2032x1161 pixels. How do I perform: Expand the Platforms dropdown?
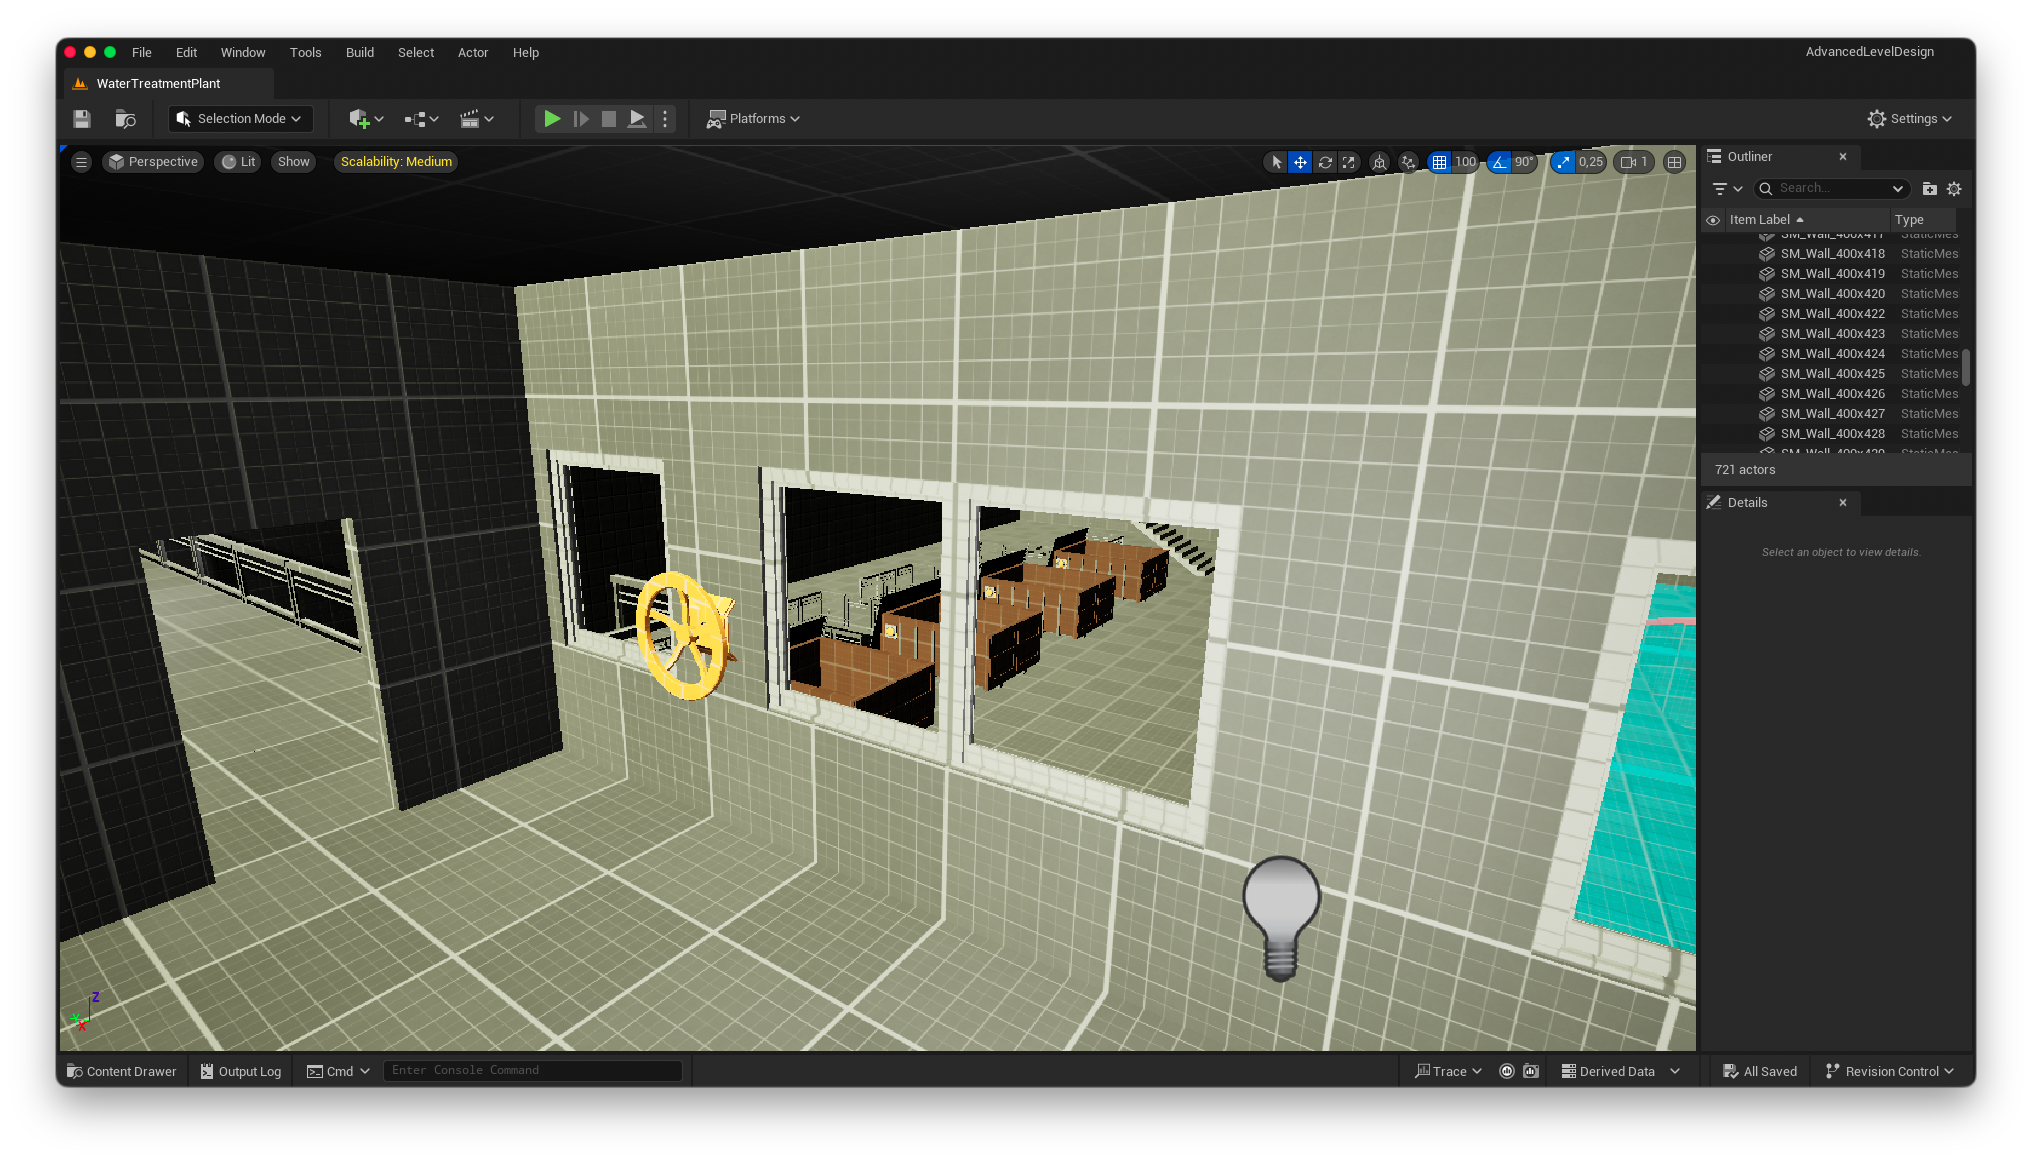point(754,119)
